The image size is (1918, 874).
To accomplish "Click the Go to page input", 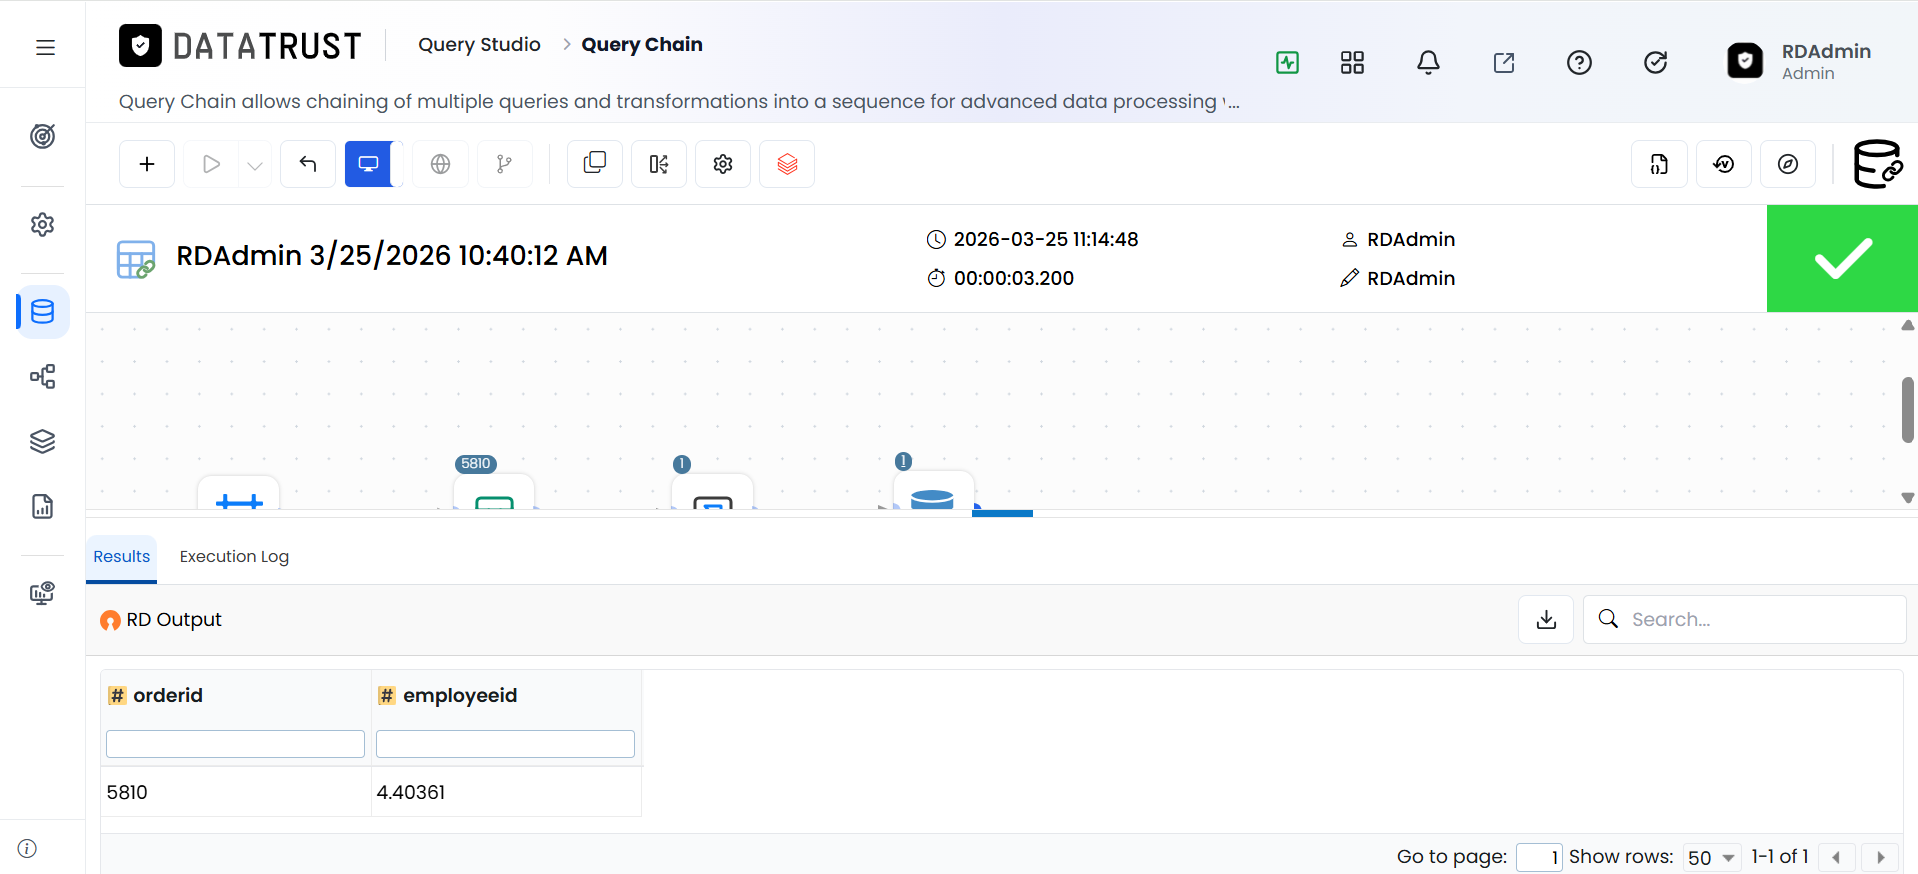I will pyautogui.click(x=1539, y=858).
